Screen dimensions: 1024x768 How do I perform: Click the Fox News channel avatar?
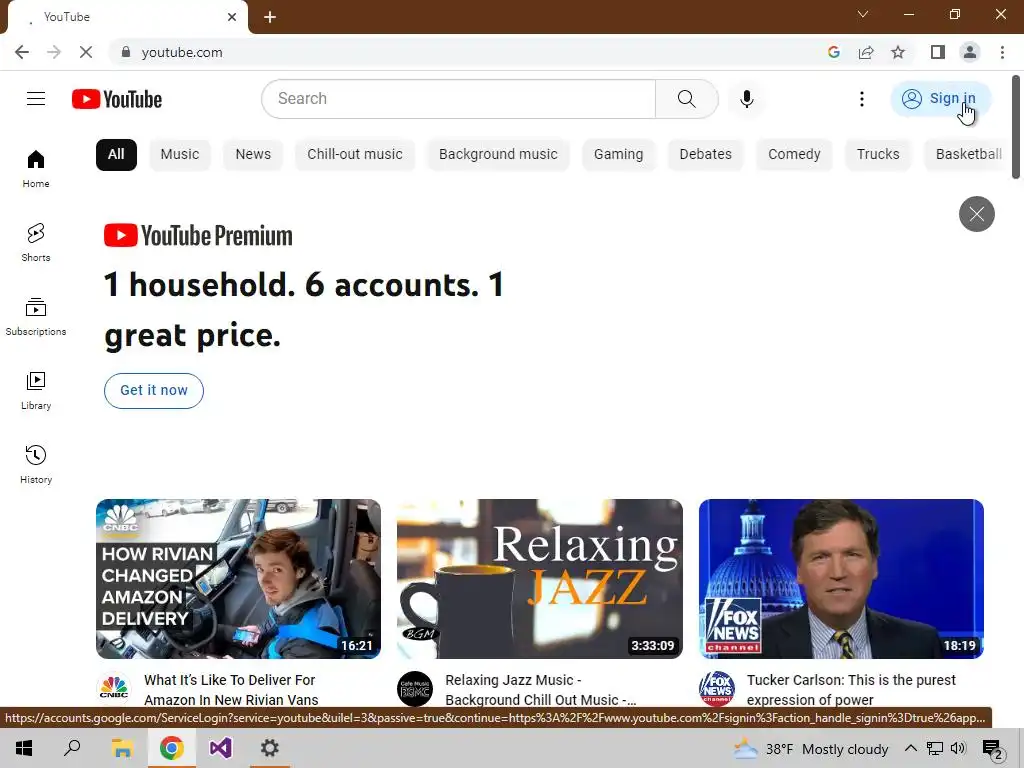(x=716, y=688)
